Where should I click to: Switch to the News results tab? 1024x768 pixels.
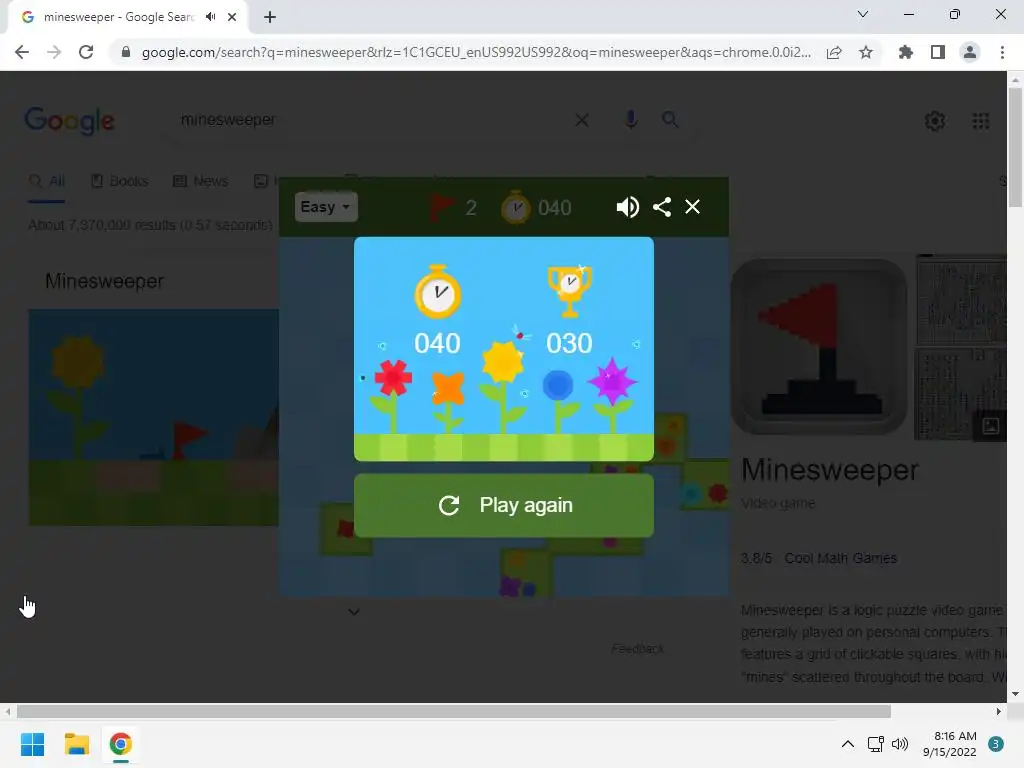[200, 181]
